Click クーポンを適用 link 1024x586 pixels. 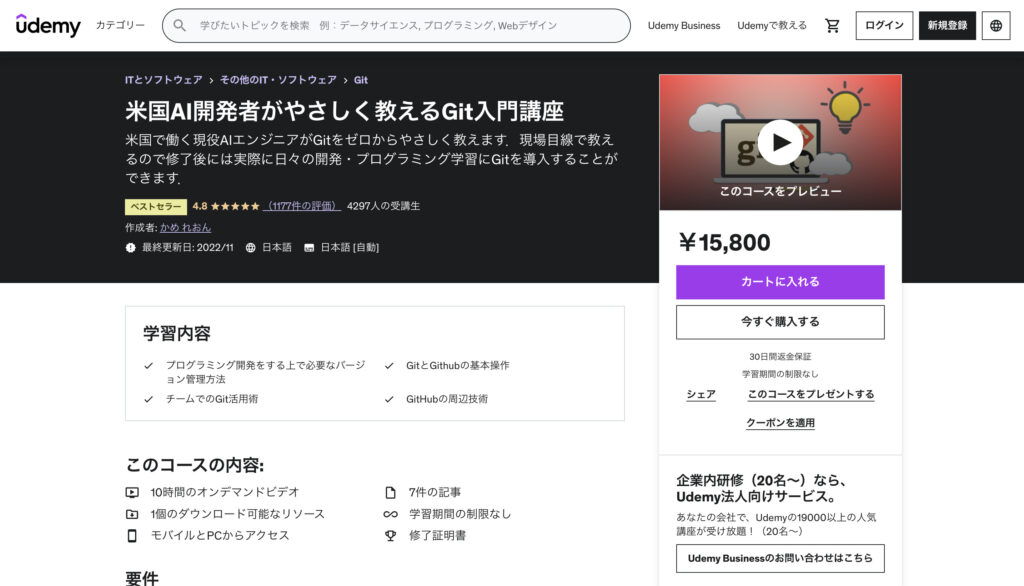point(780,423)
